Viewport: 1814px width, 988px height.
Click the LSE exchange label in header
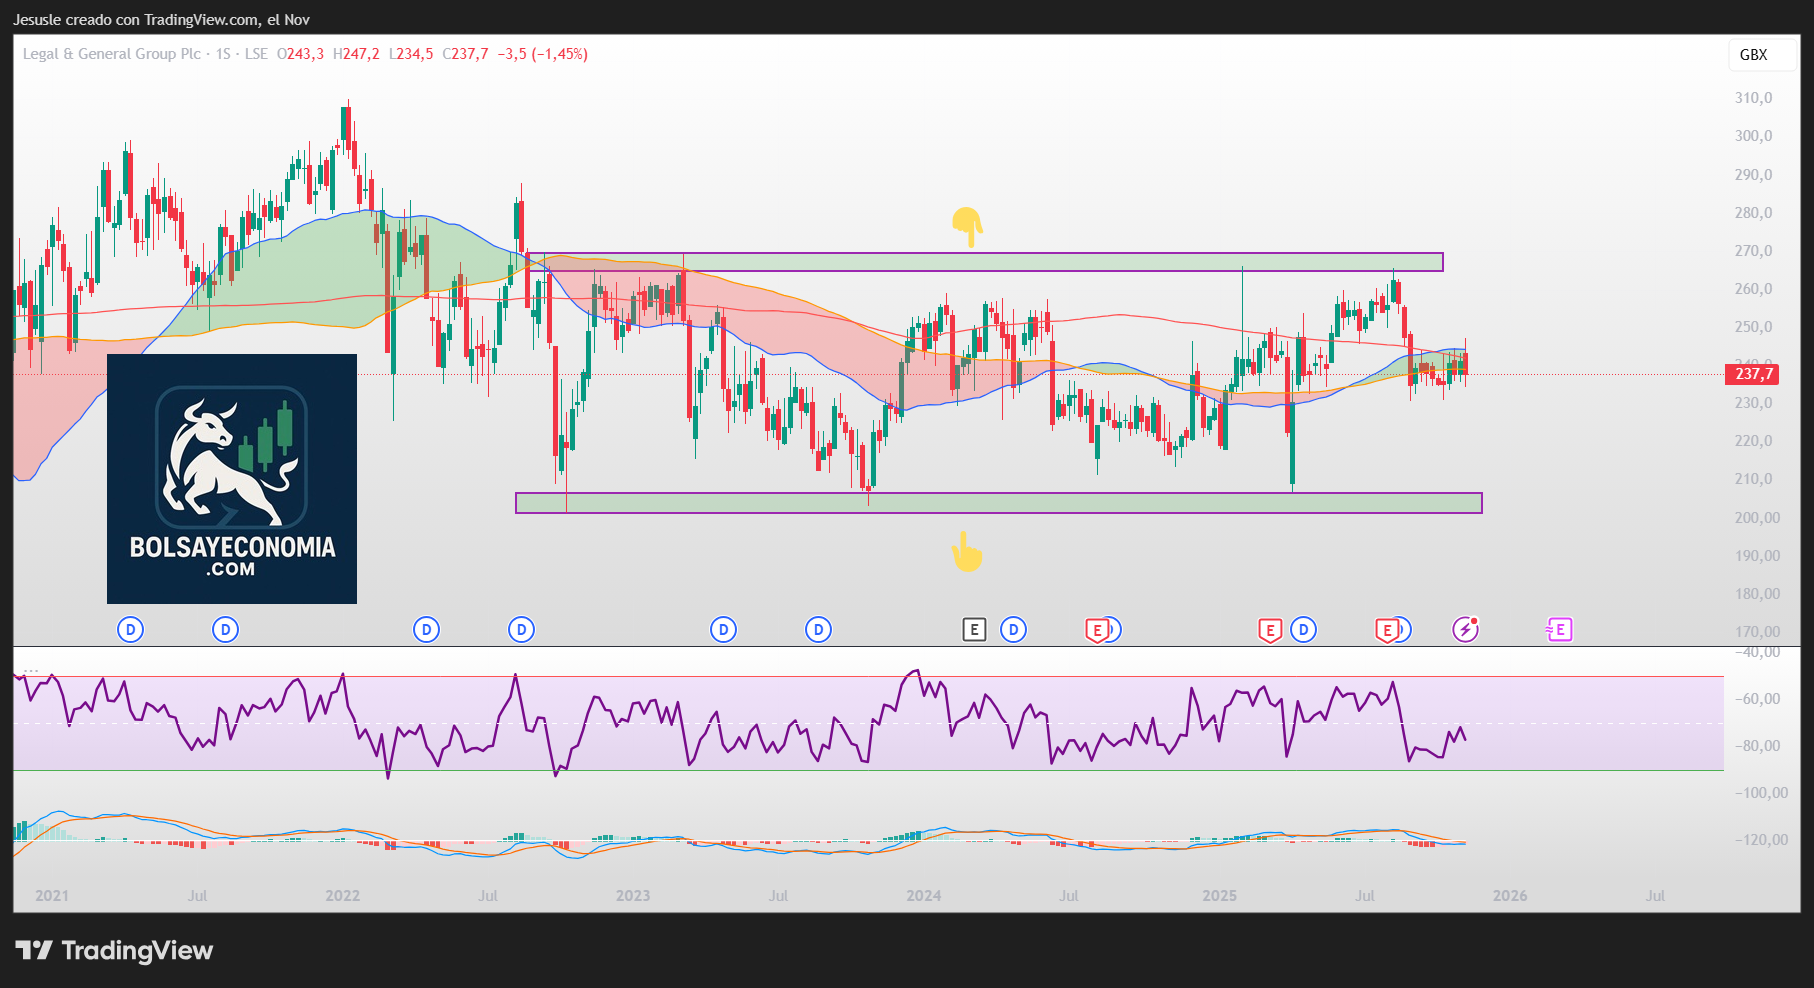pyautogui.click(x=256, y=54)
